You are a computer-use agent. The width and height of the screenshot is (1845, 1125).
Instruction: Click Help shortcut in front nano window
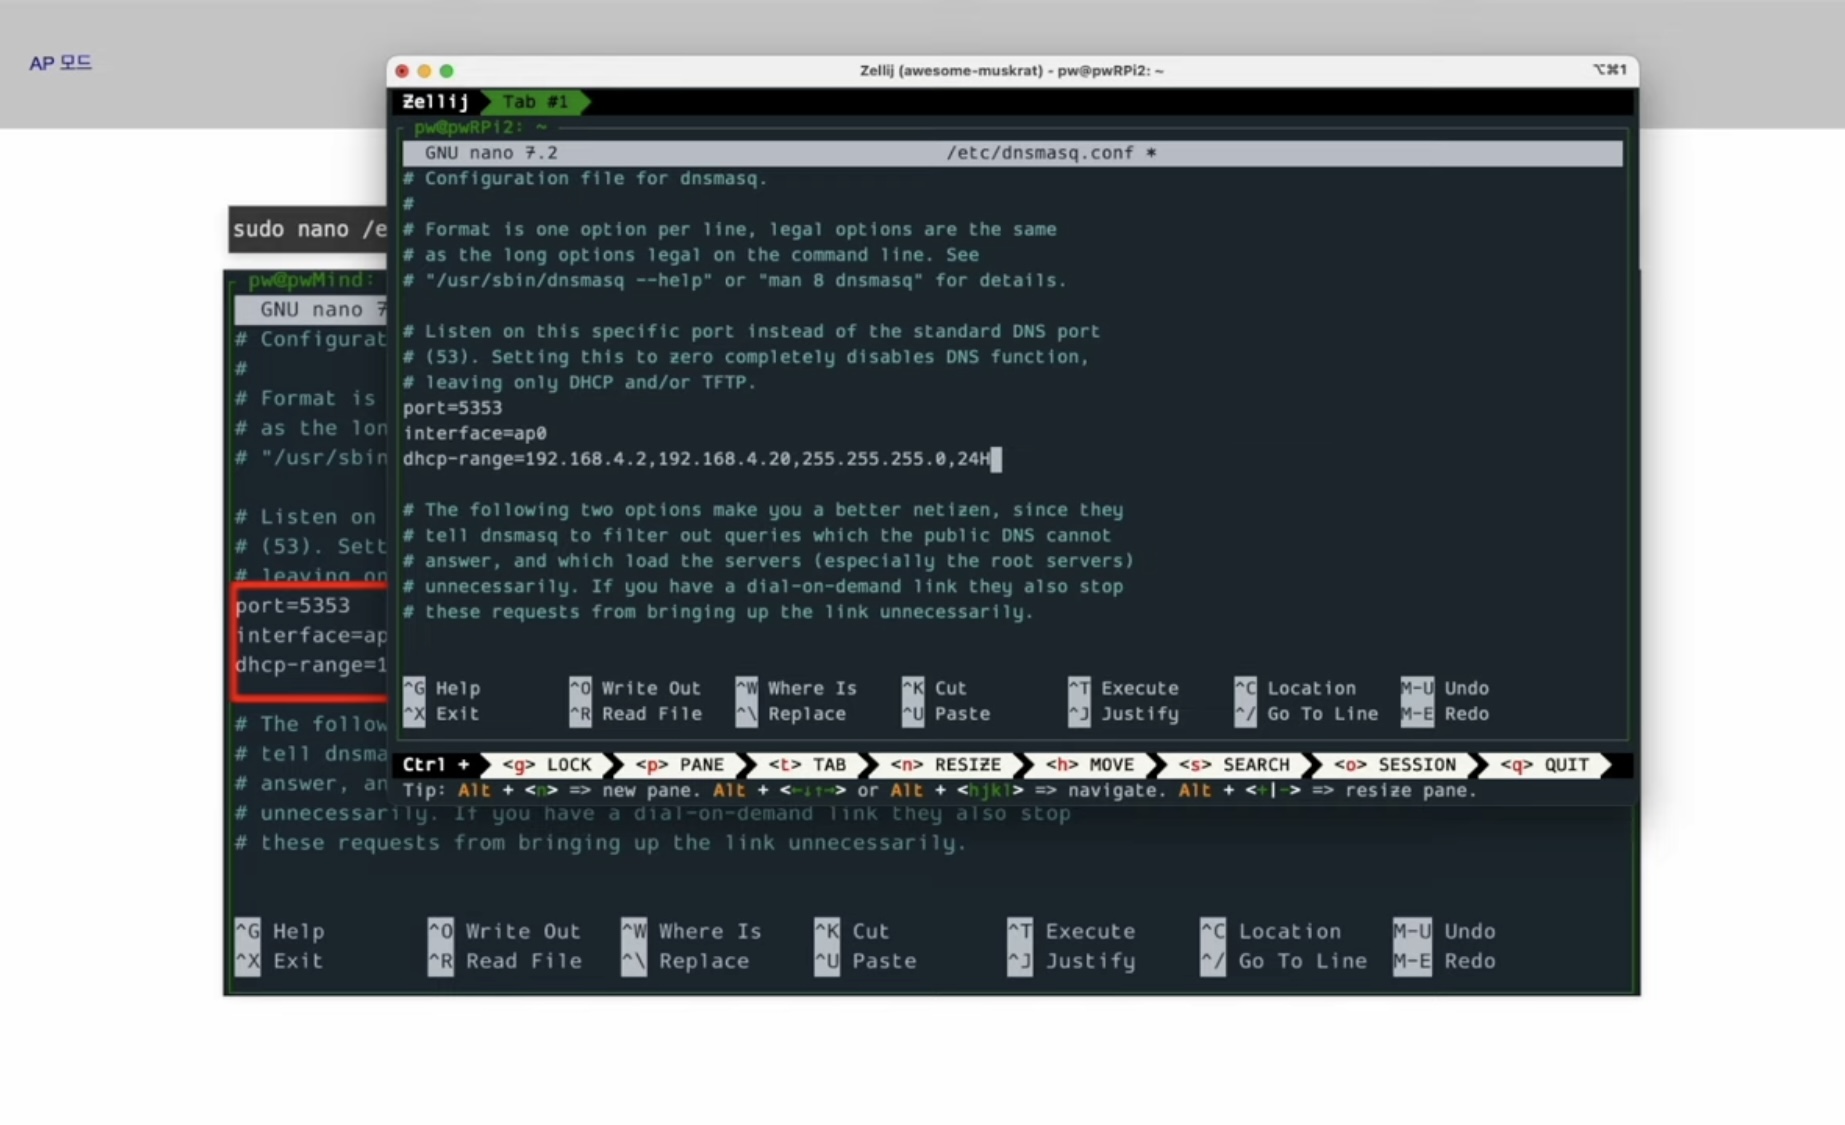pos(442,688)
